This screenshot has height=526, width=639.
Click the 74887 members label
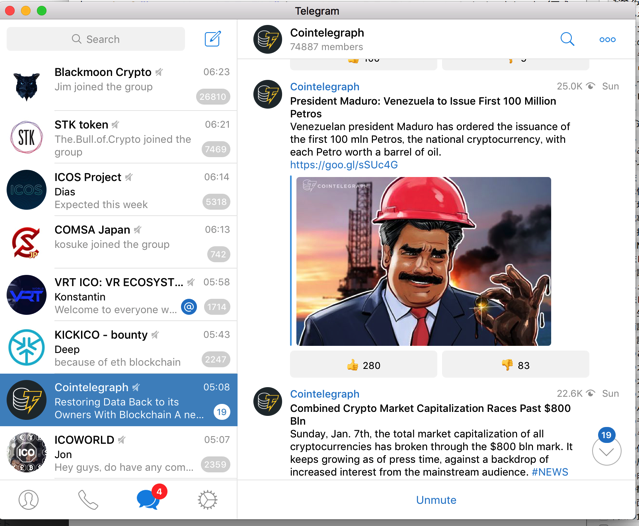coord(326,47)
